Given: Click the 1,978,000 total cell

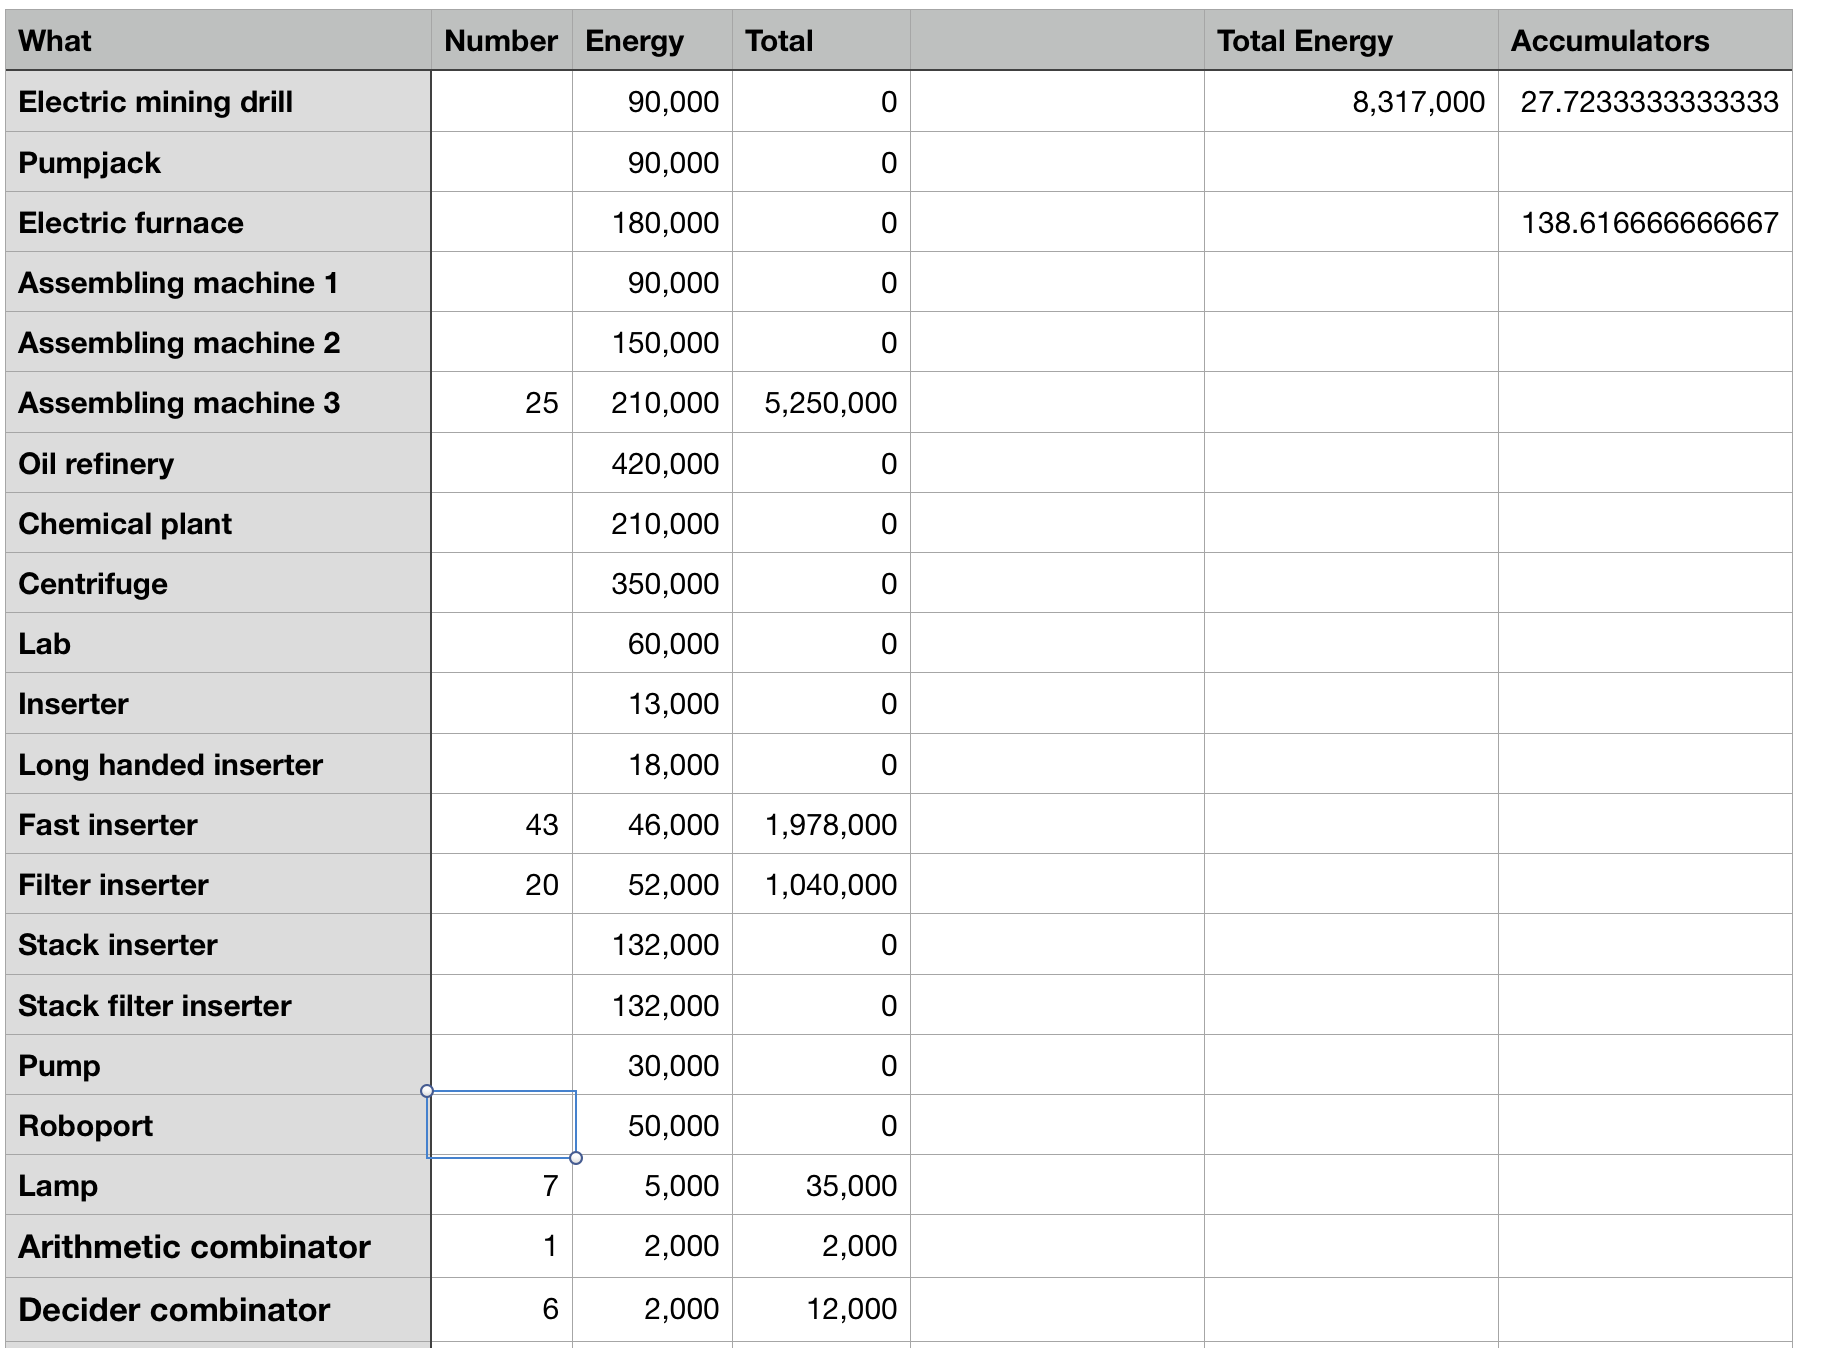Looking at the screenshot, I should (821, 824).
